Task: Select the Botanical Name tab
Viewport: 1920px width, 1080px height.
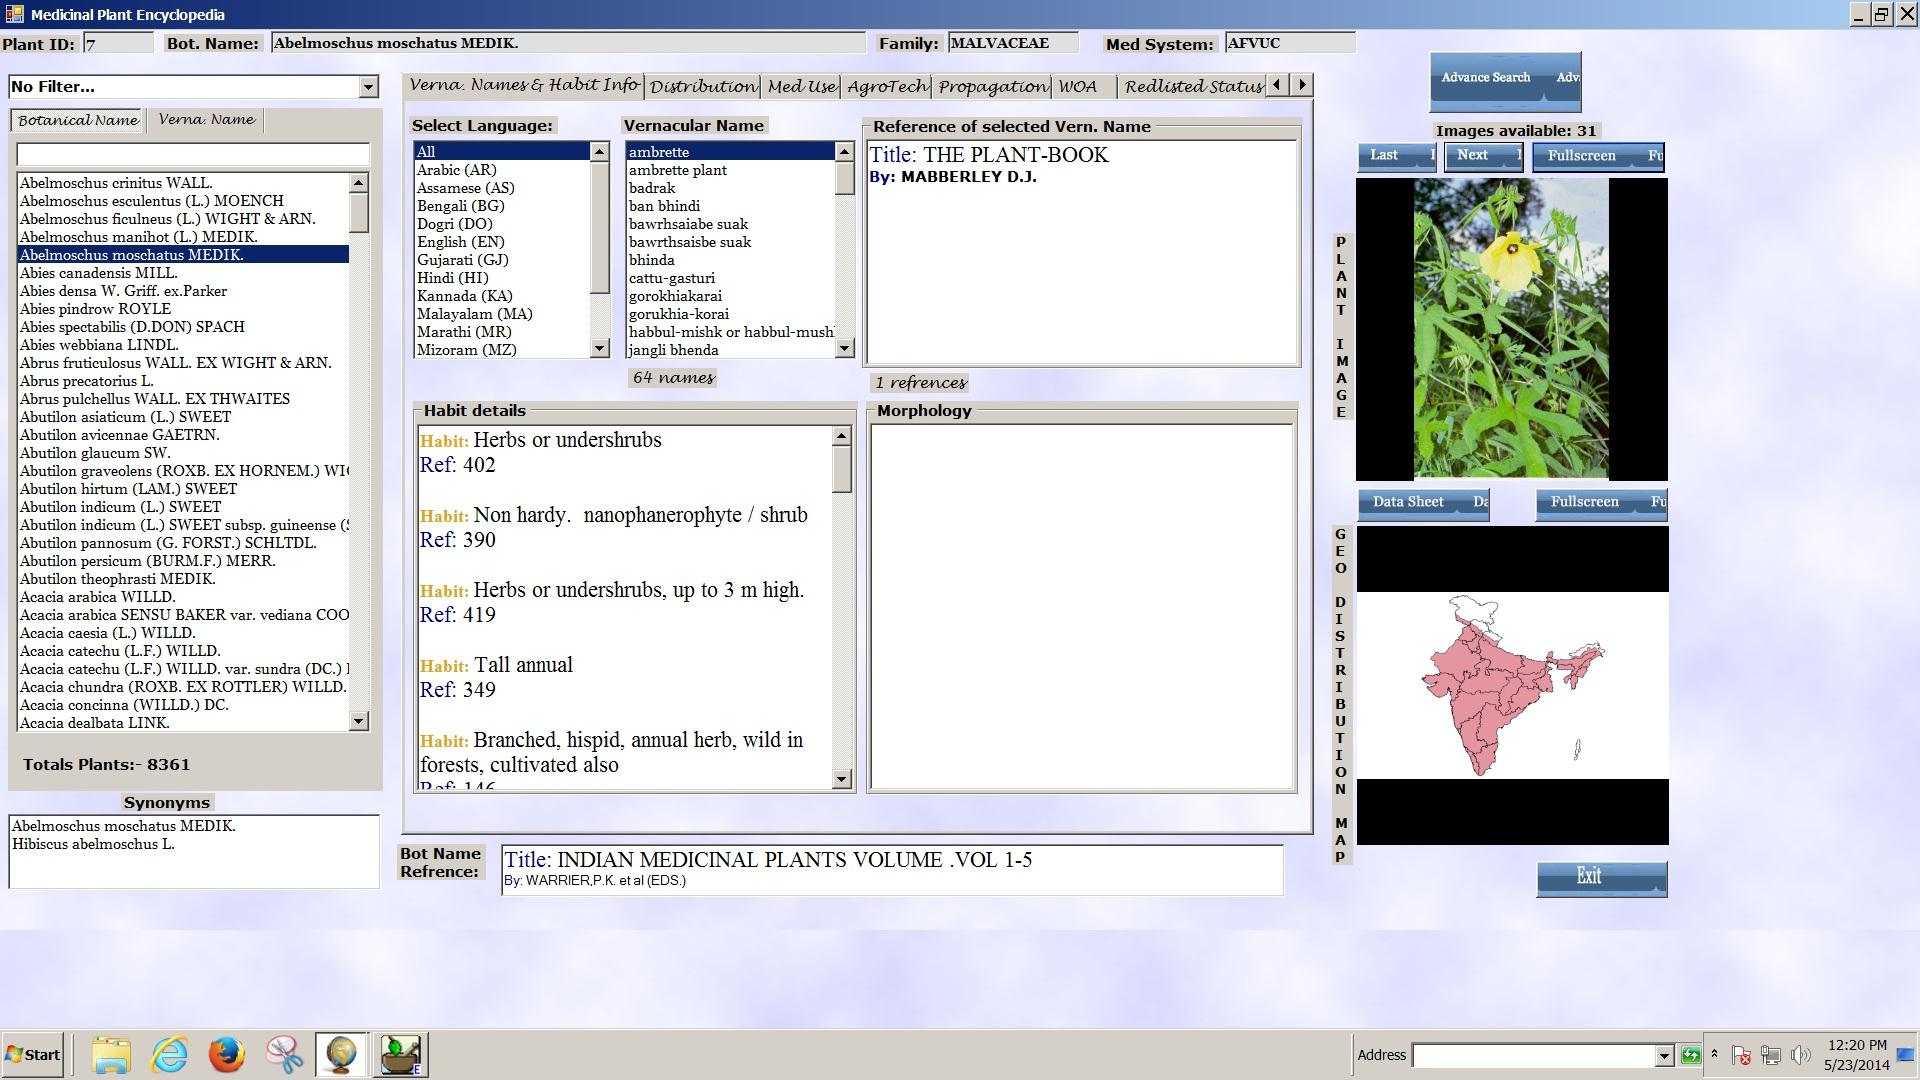Action: click(x=75, y=119)
